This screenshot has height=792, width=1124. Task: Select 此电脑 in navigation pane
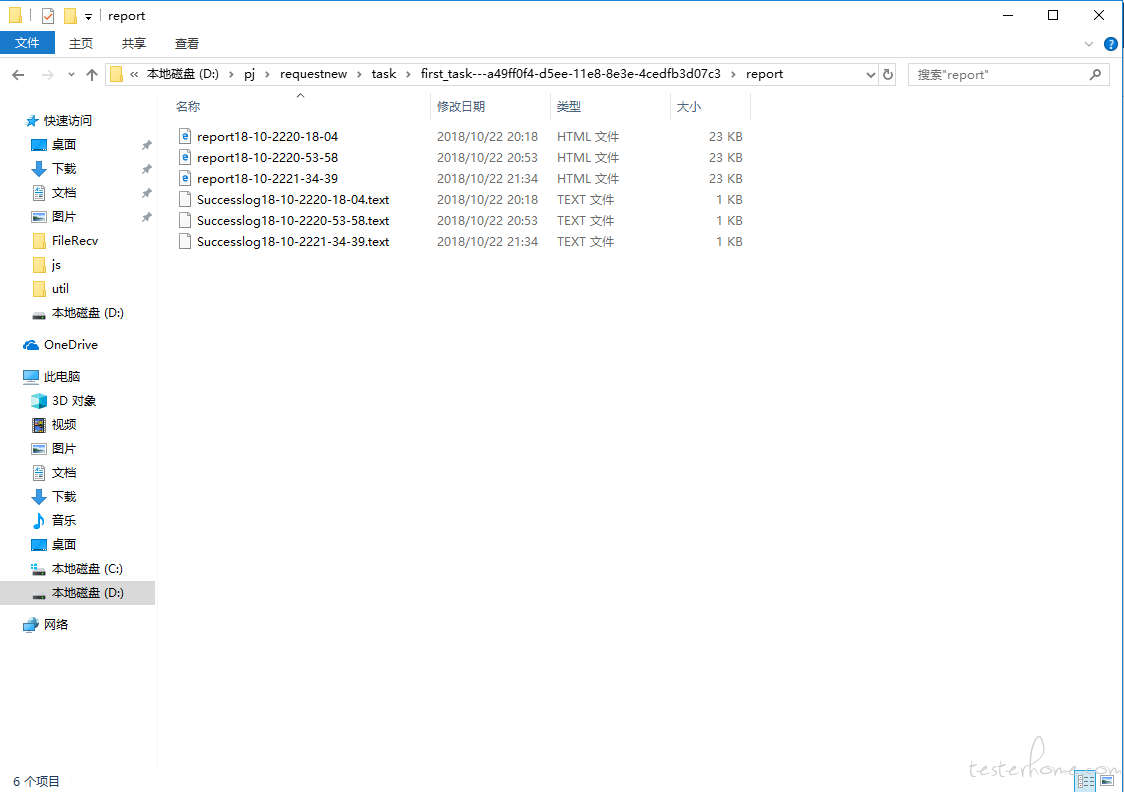click(62, 376)
